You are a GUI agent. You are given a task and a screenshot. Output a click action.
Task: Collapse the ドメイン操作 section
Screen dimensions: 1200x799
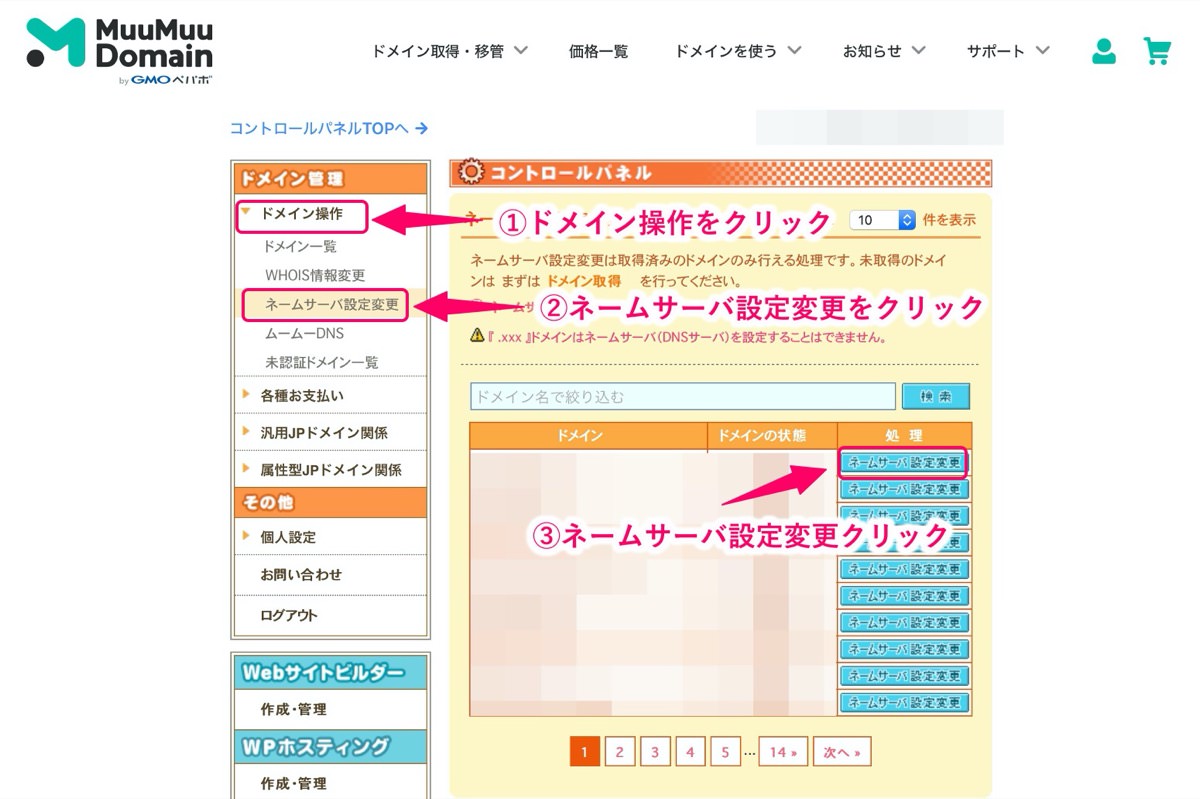coord(302,214)
